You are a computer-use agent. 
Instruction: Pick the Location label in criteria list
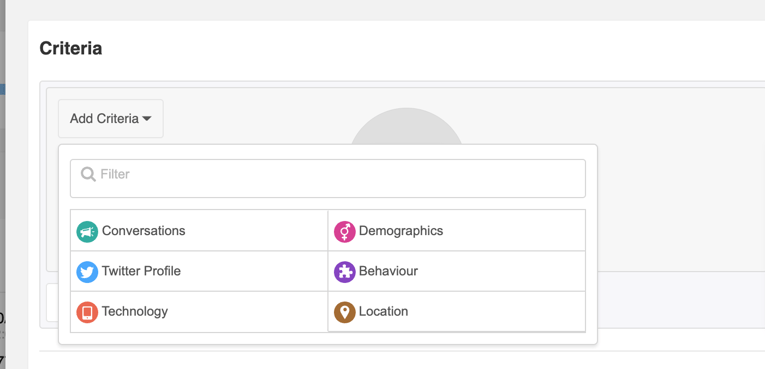[x=383, y=311]
